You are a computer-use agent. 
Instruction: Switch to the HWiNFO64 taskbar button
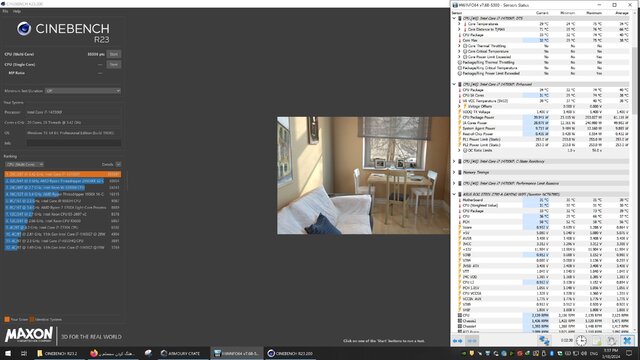tap(237, 353)
